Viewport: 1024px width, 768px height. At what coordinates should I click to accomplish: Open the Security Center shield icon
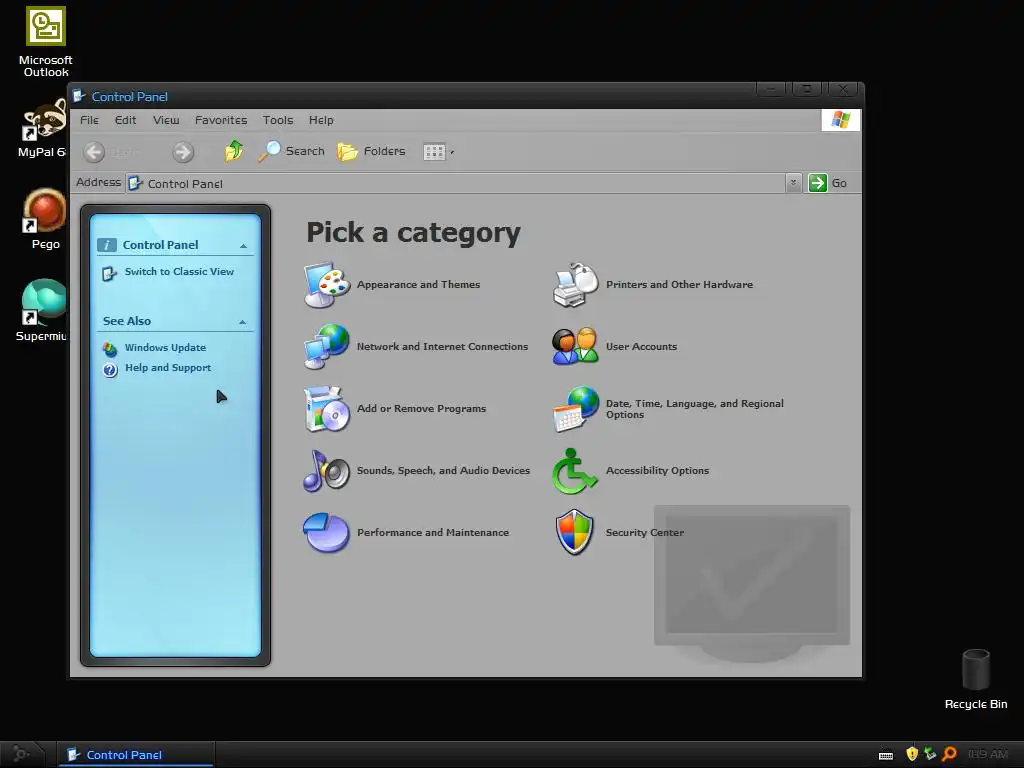pos(575,532)
